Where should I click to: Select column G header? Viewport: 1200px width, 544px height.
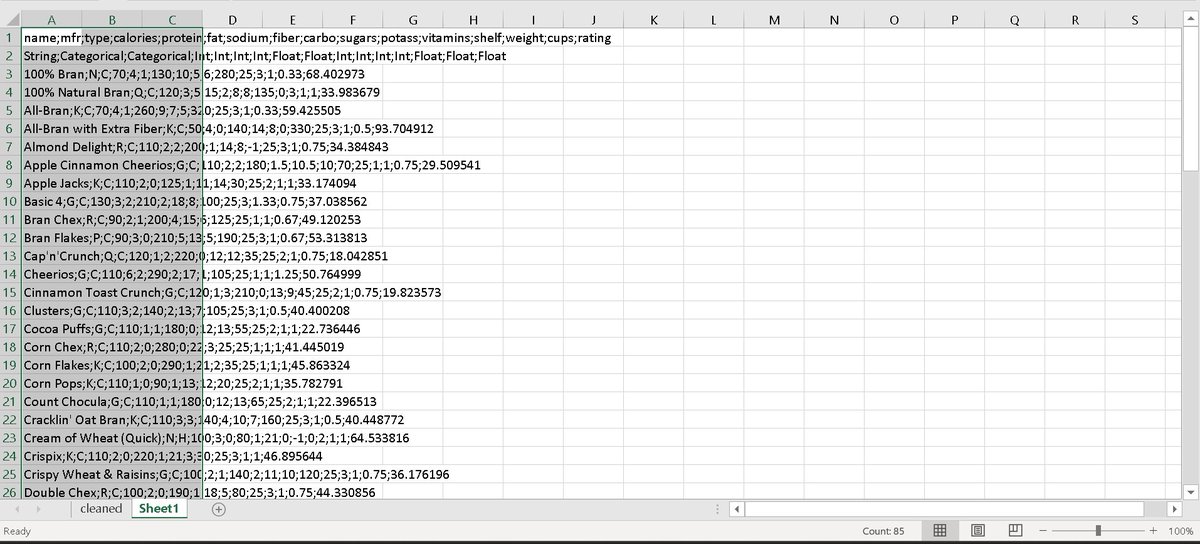[x=413, y=18]
